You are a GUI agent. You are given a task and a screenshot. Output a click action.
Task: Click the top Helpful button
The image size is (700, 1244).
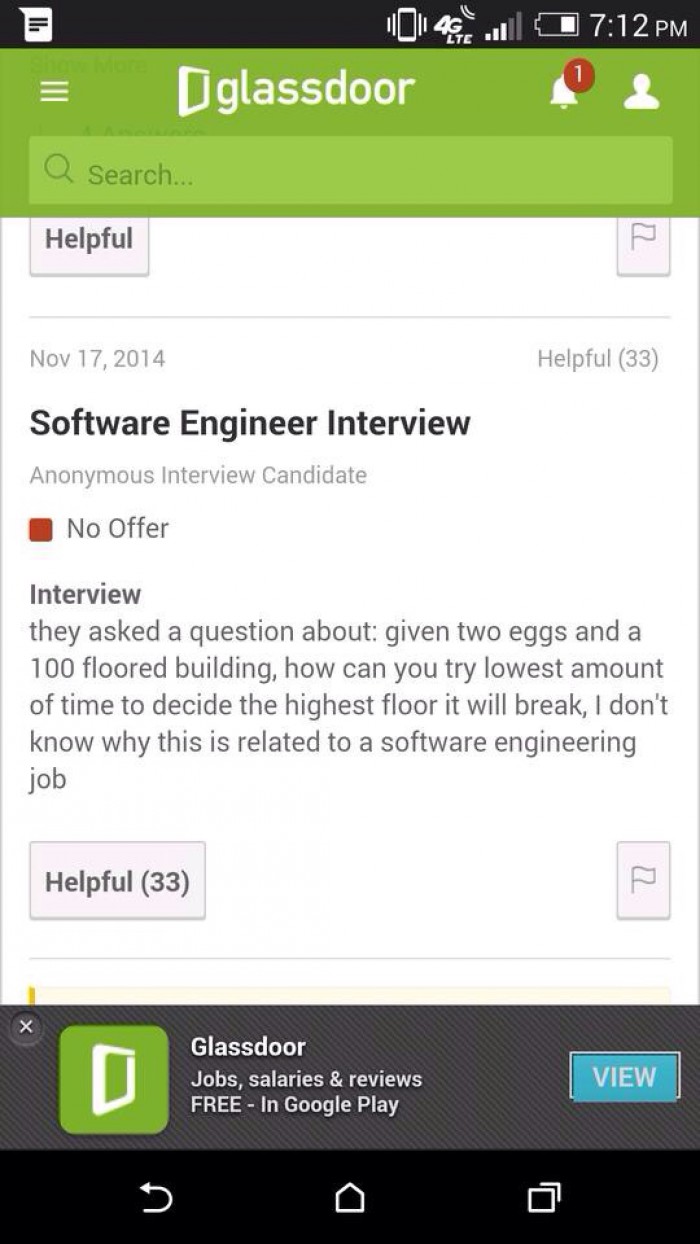[89, 243]
